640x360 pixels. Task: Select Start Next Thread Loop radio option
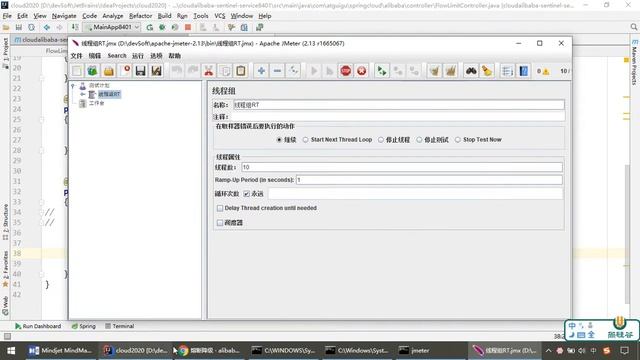tap(305, 140)
